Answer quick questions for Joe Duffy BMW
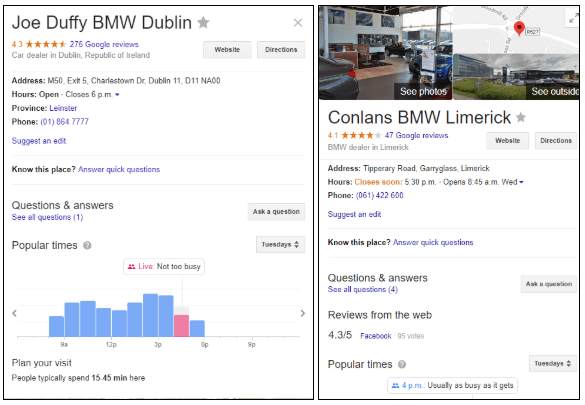585x405 pixels. (119, 169)
